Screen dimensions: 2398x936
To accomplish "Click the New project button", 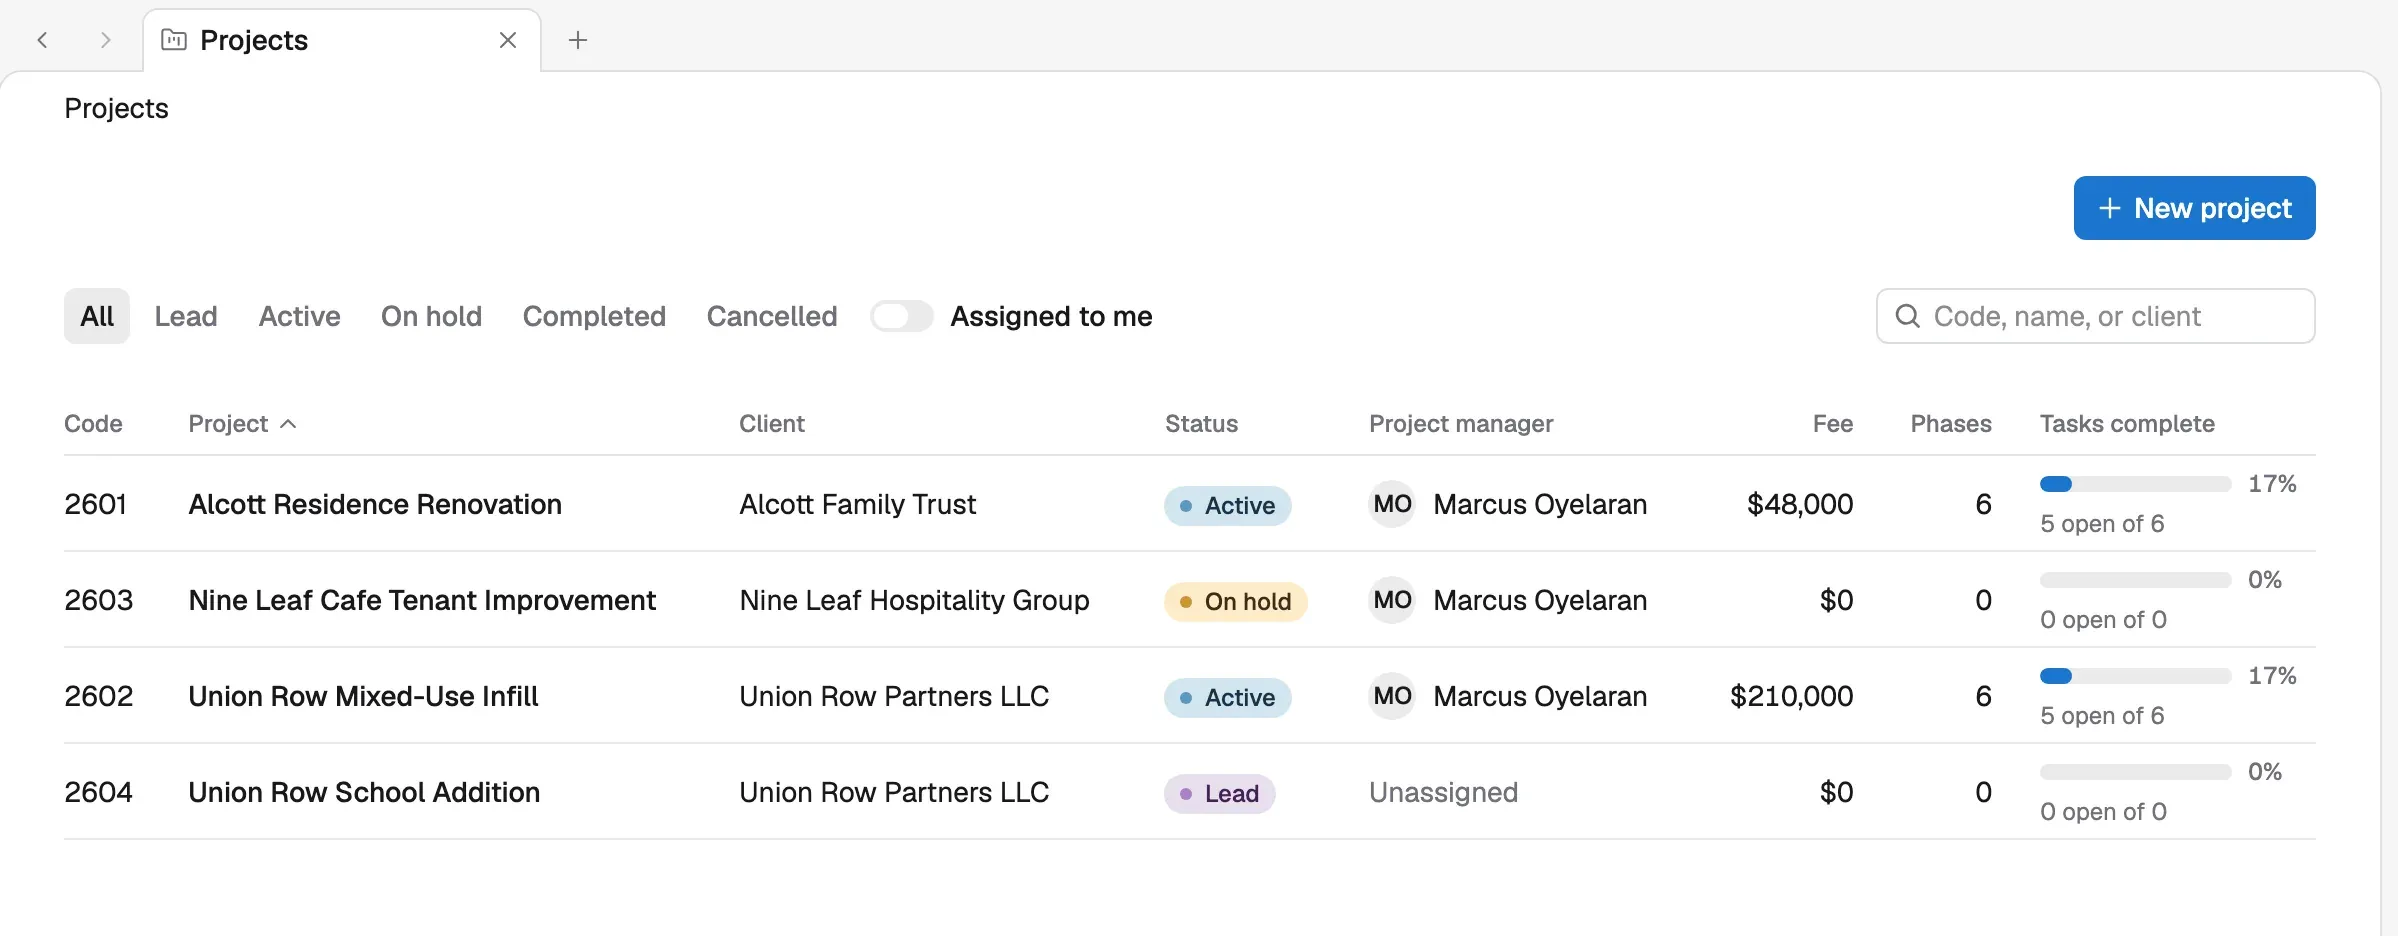I will [2194, 208].
